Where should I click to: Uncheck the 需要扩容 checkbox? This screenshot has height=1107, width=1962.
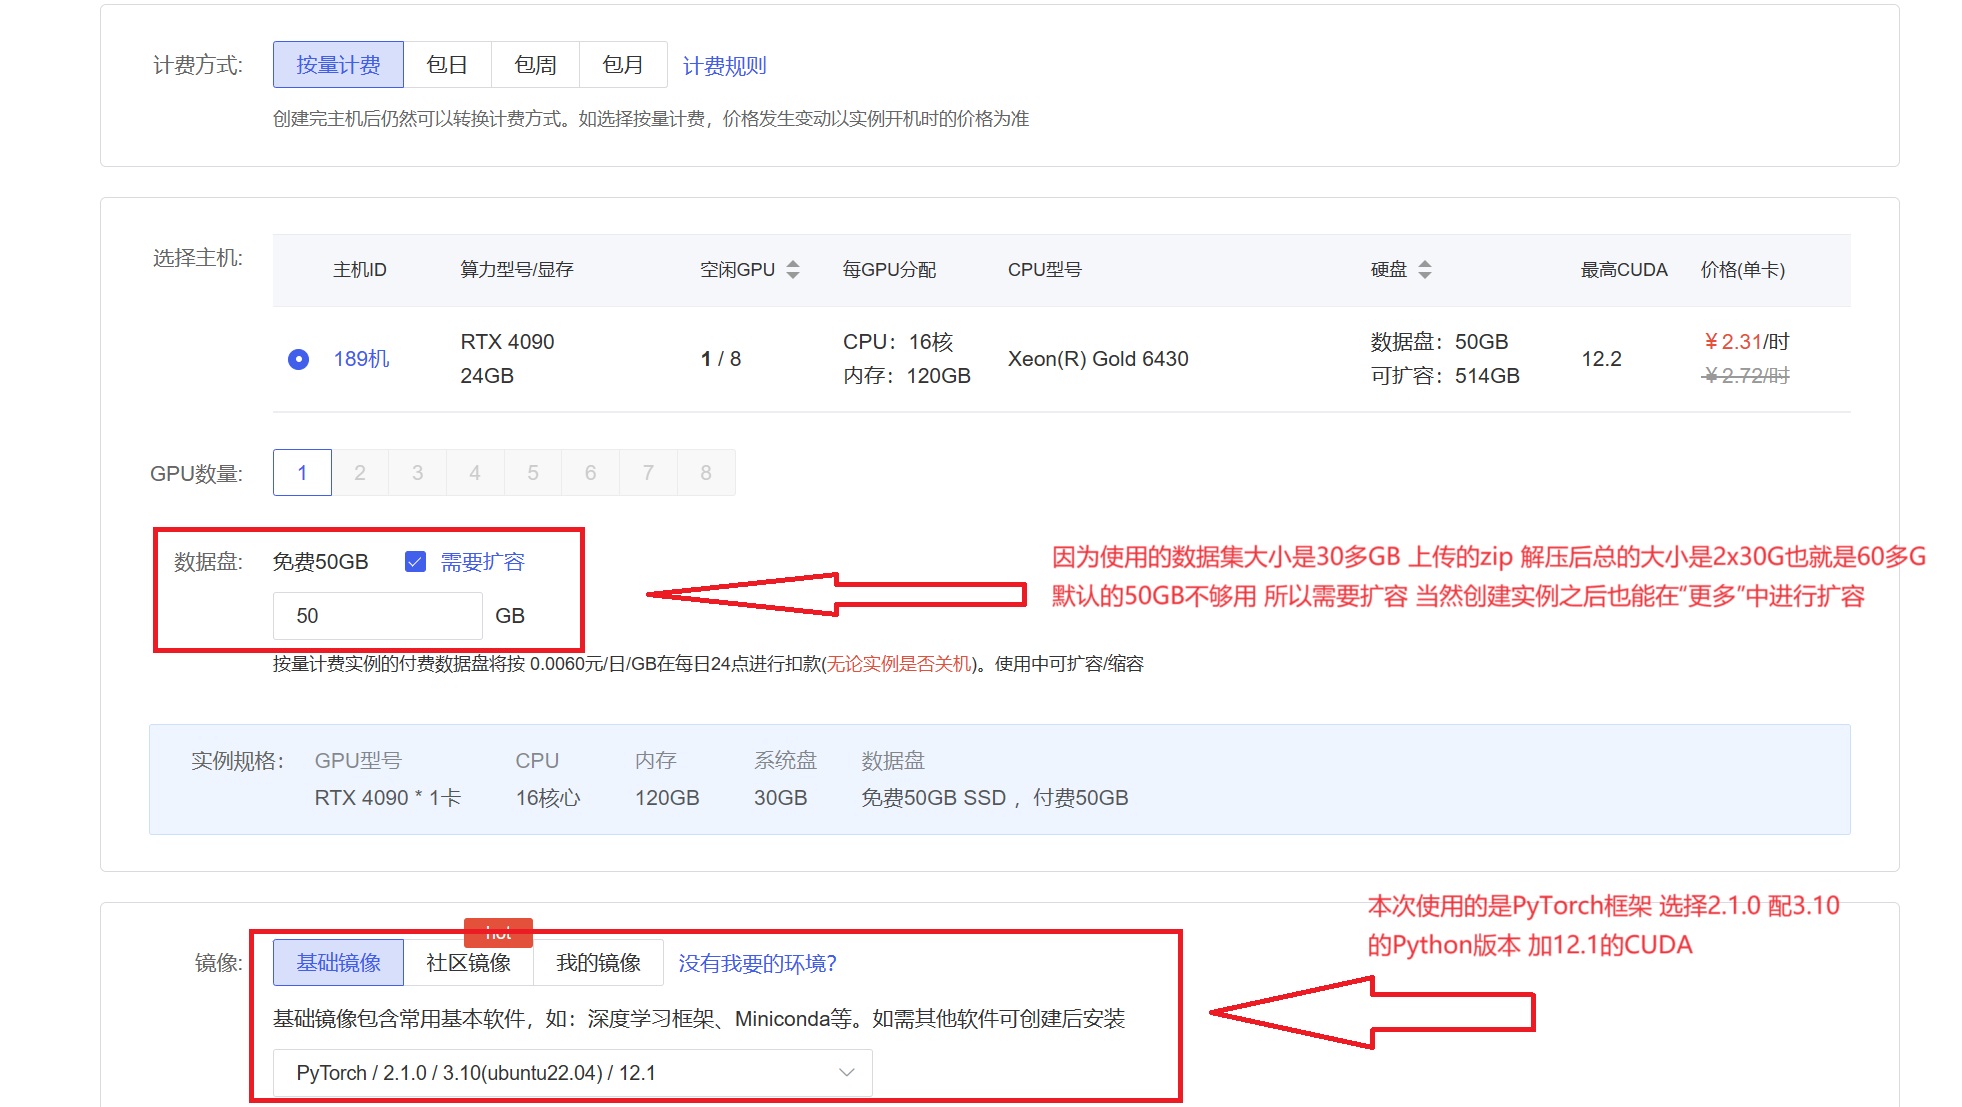415,561
